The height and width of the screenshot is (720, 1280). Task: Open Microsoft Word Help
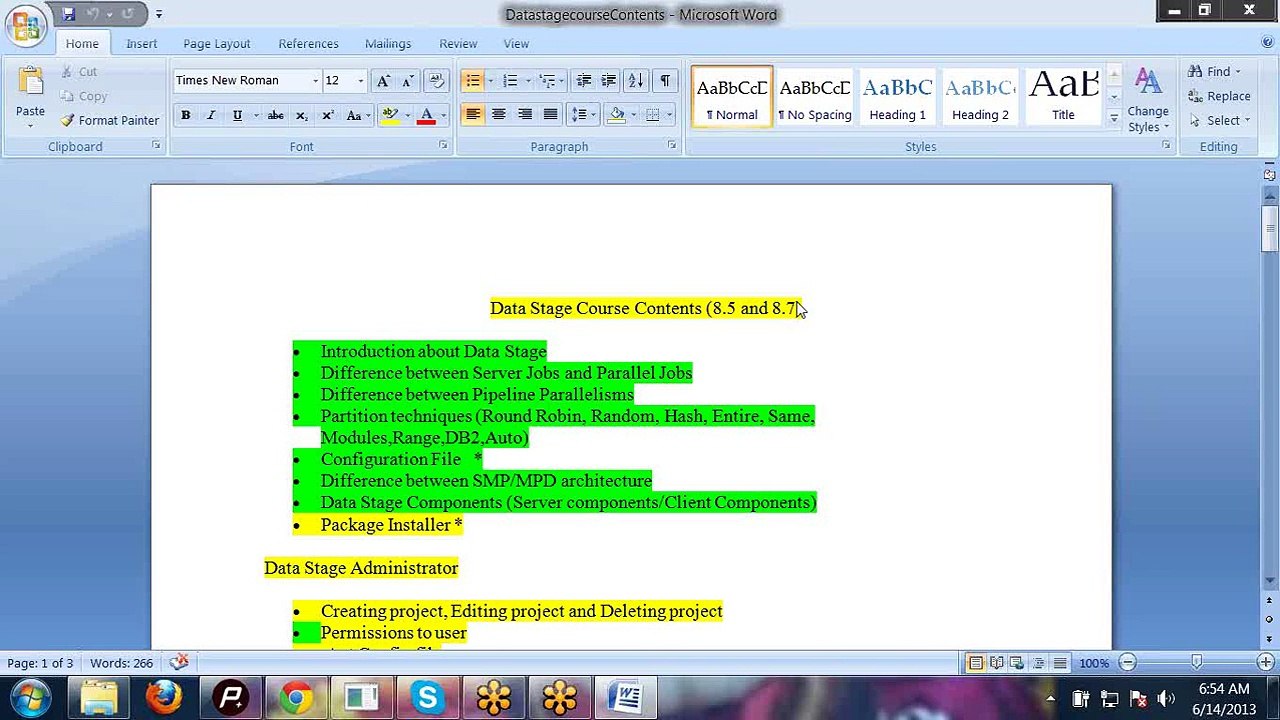pos(1267,43)
